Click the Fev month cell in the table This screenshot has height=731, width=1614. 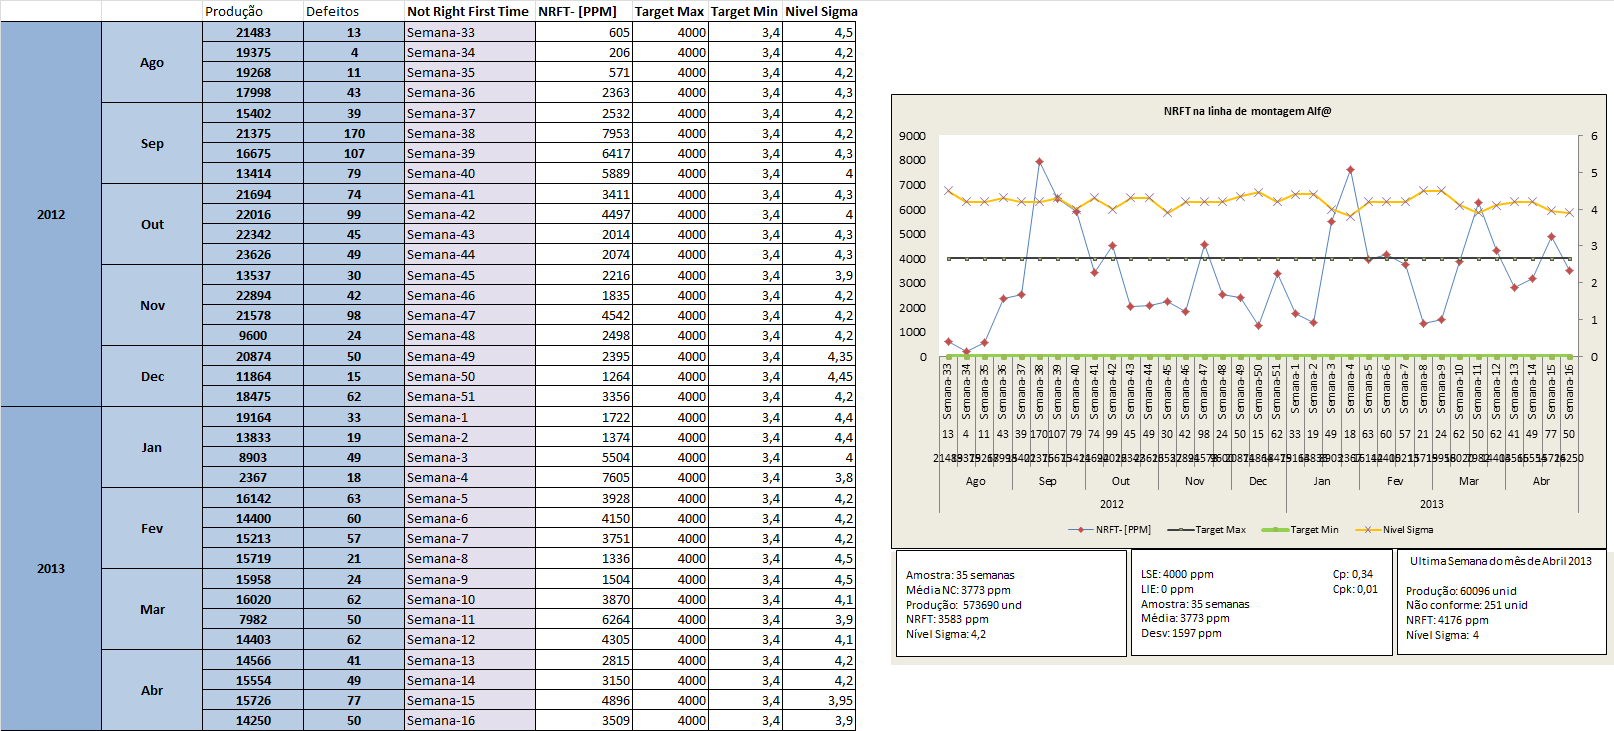click(x=152, y=528)
